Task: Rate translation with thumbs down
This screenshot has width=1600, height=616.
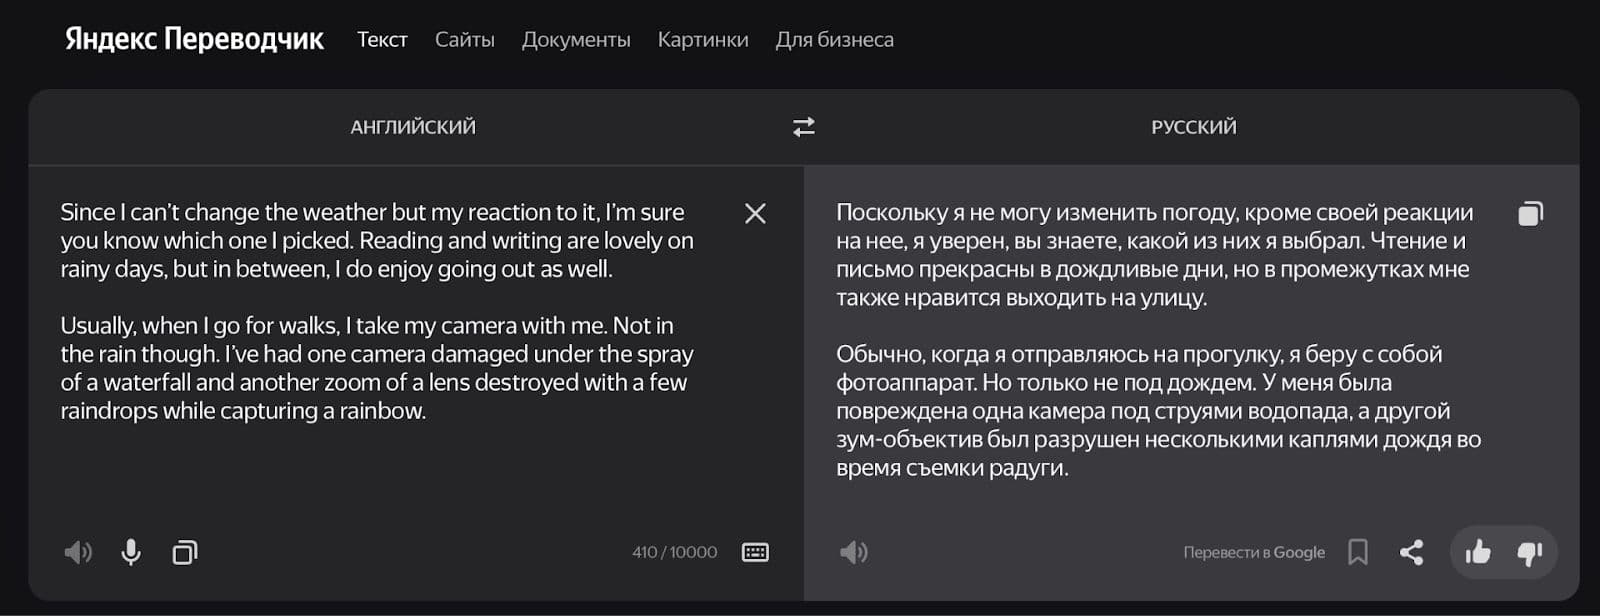Action: point(1530,552)
